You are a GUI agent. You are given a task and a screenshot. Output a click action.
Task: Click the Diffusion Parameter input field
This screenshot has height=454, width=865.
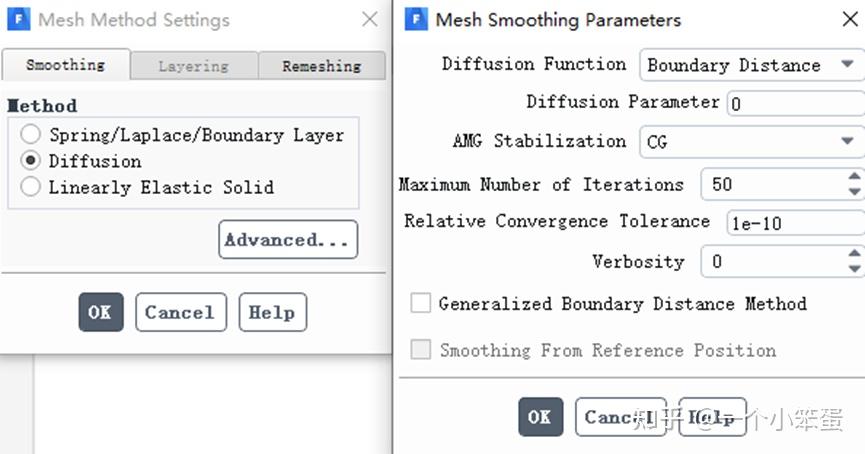pos(795,103)
